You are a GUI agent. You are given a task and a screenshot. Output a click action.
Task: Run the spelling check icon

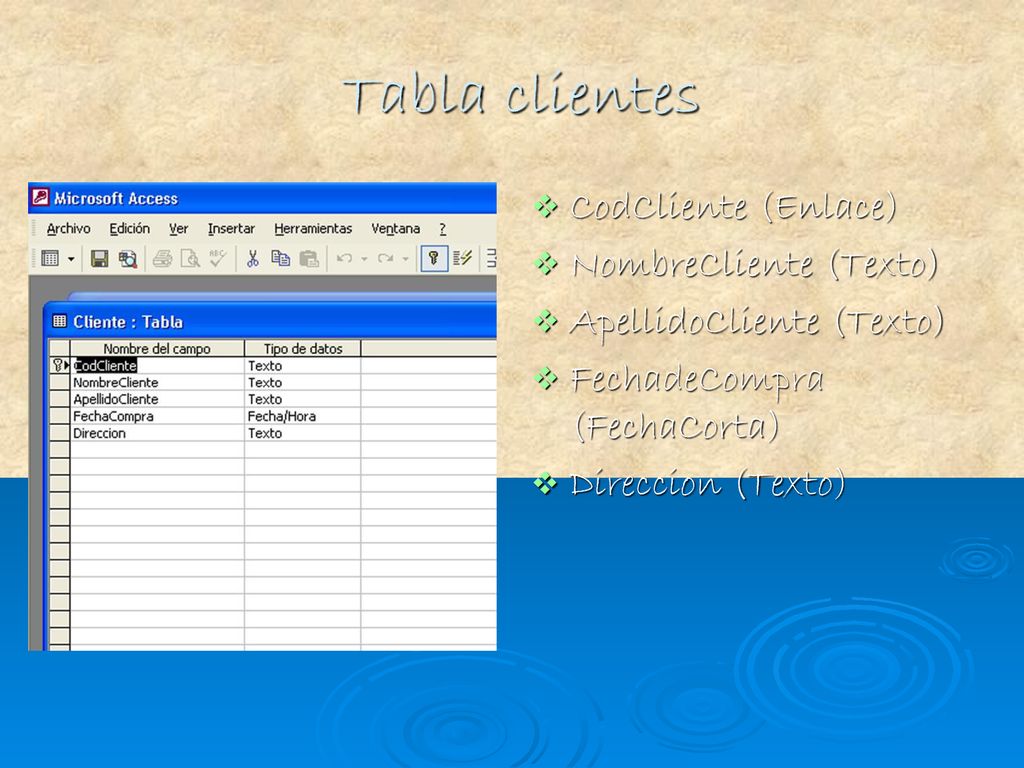217,259
